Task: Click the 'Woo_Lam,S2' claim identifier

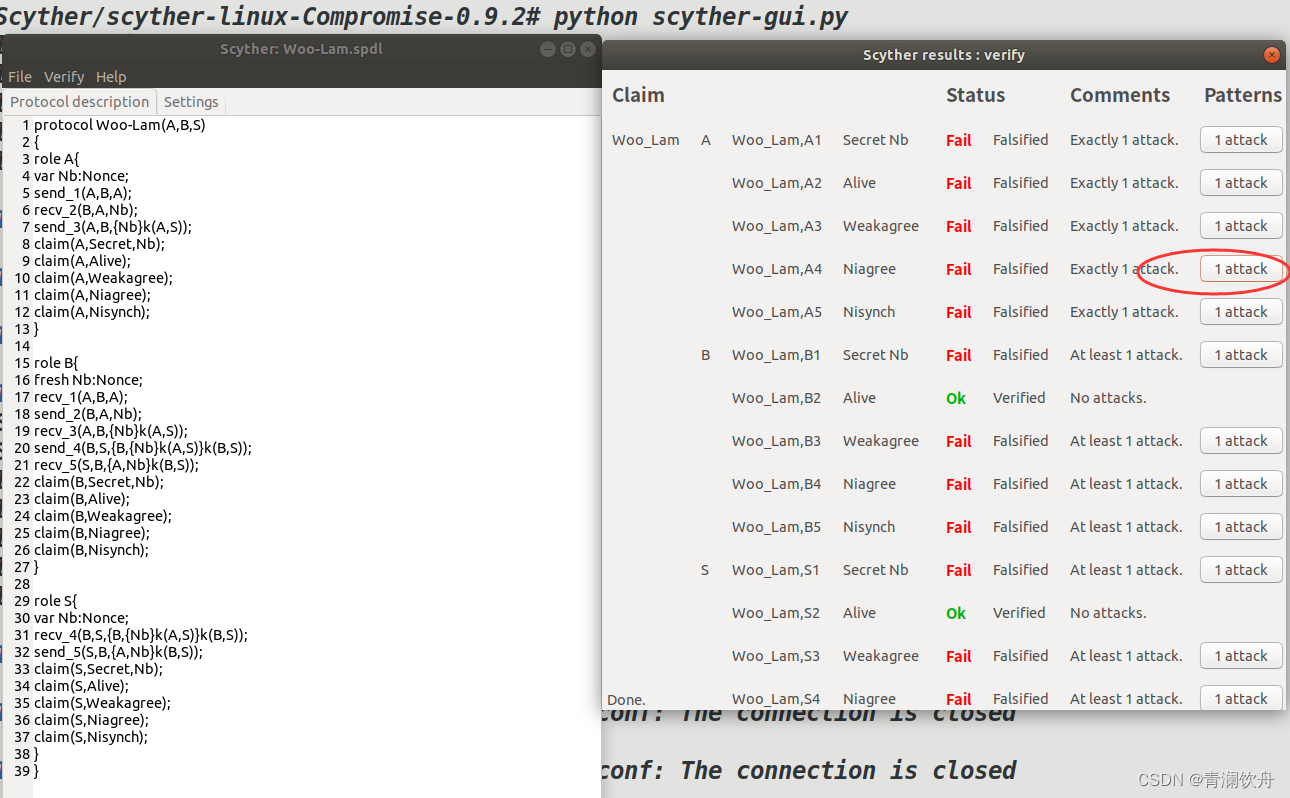Action: (776, 613)
